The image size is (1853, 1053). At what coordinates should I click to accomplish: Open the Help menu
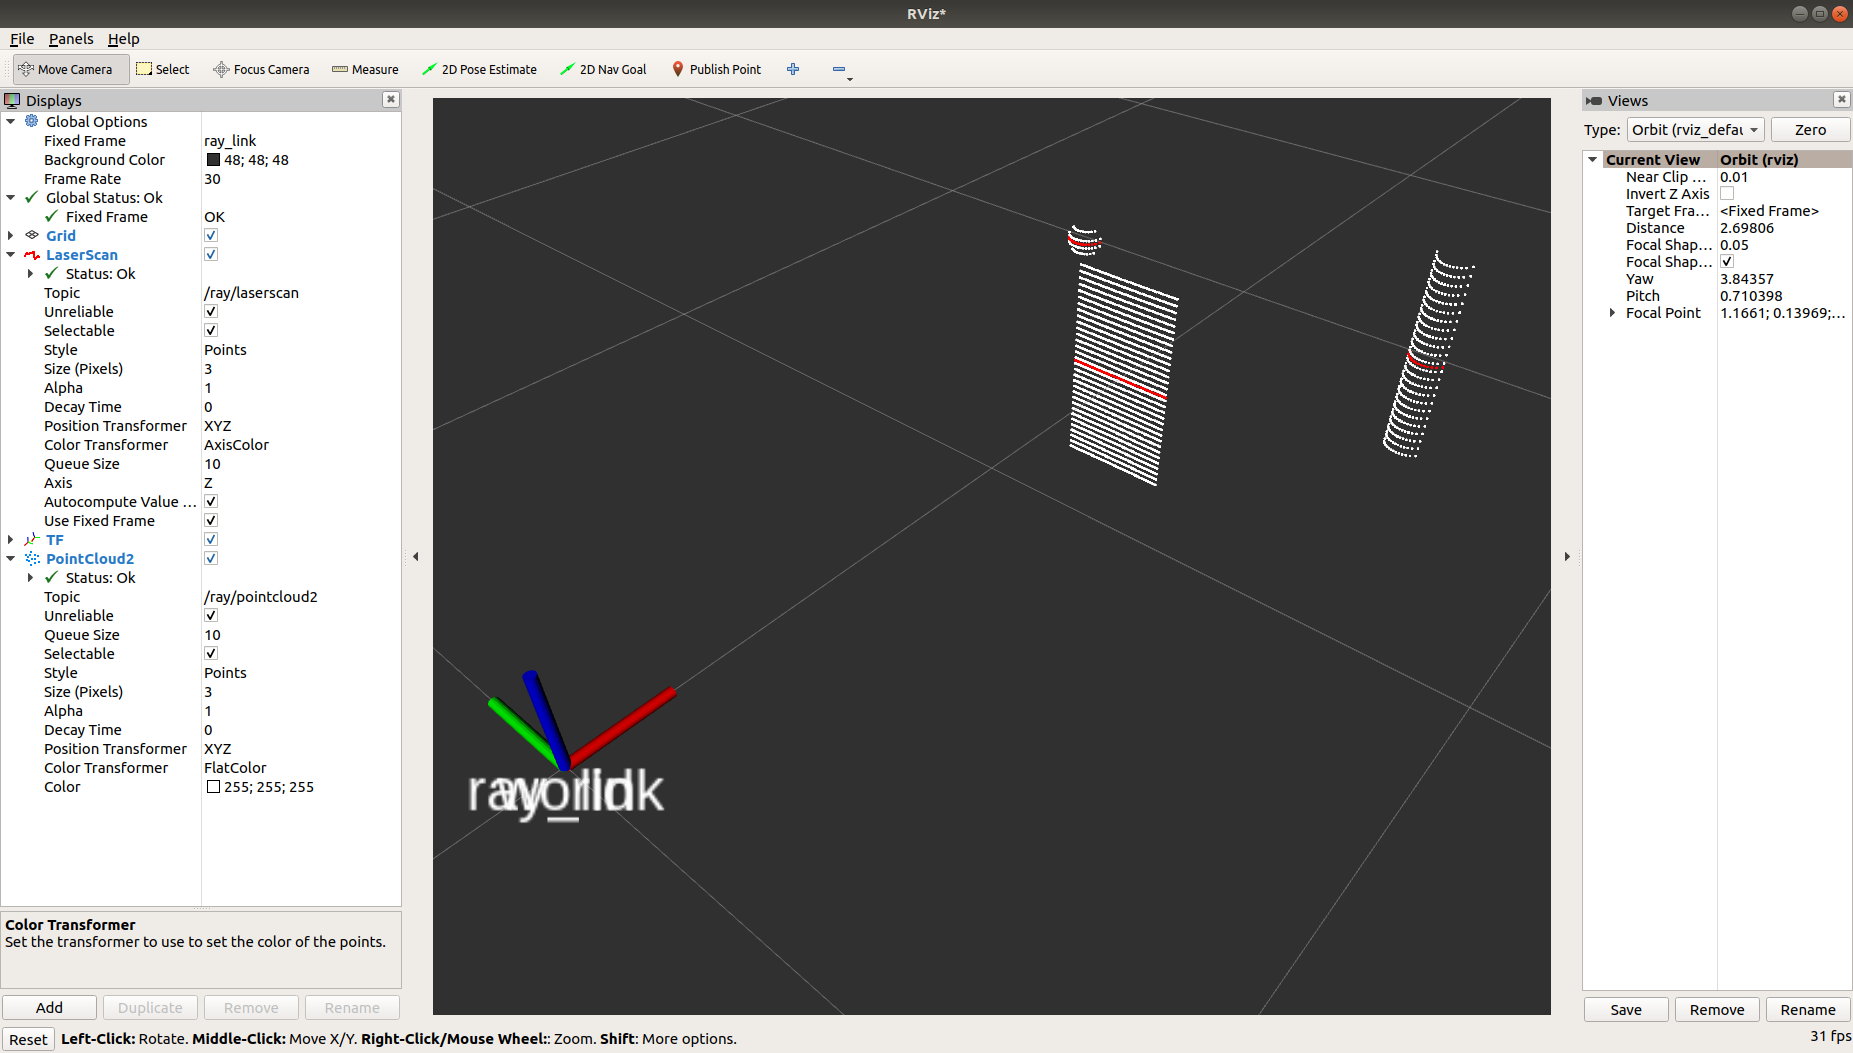tap(124, 39)
